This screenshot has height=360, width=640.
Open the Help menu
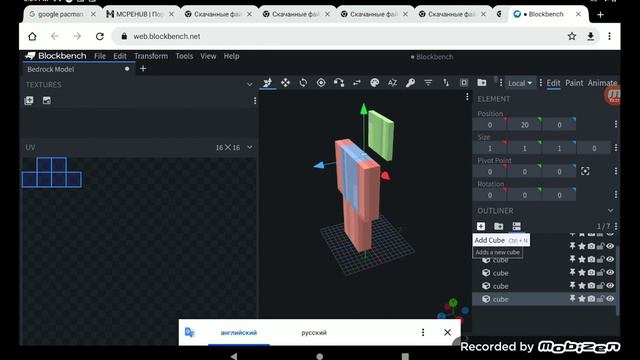coord(231,56)
